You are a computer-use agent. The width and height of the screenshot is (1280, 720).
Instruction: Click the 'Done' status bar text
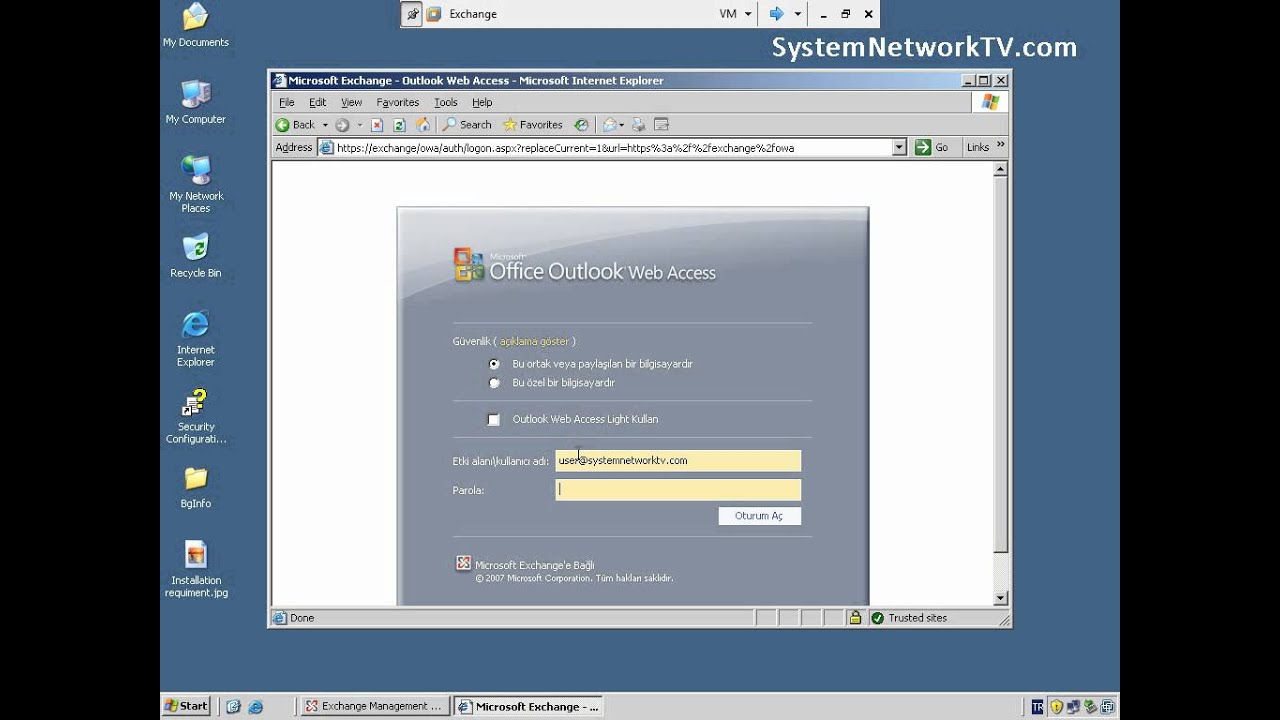[x=302, y=618]
